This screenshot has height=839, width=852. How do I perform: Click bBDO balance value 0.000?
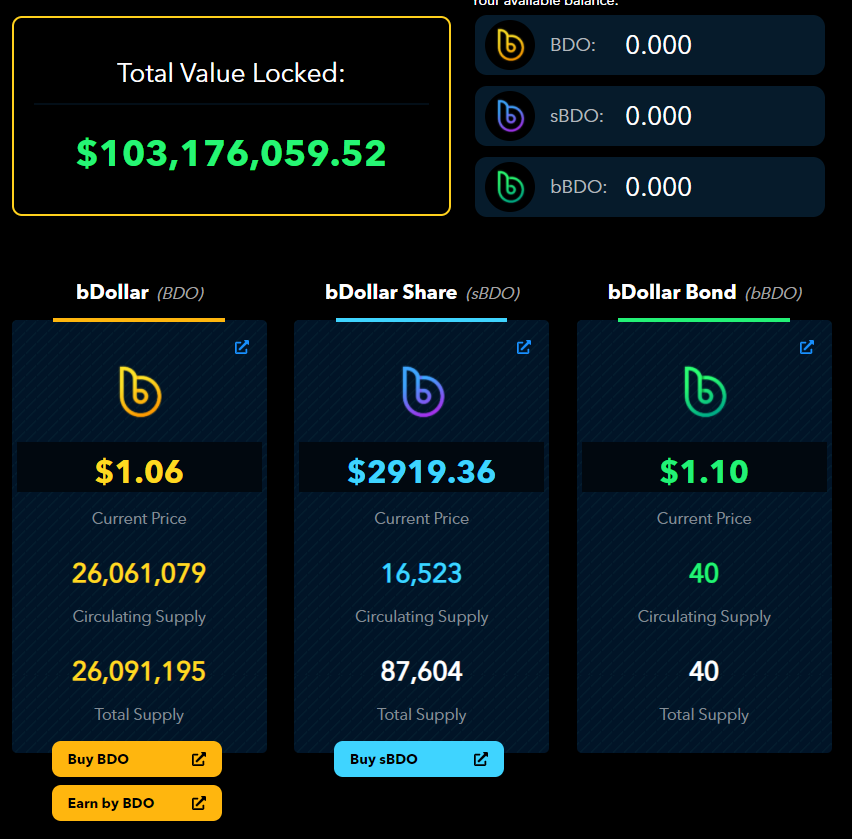coord(658,187)
